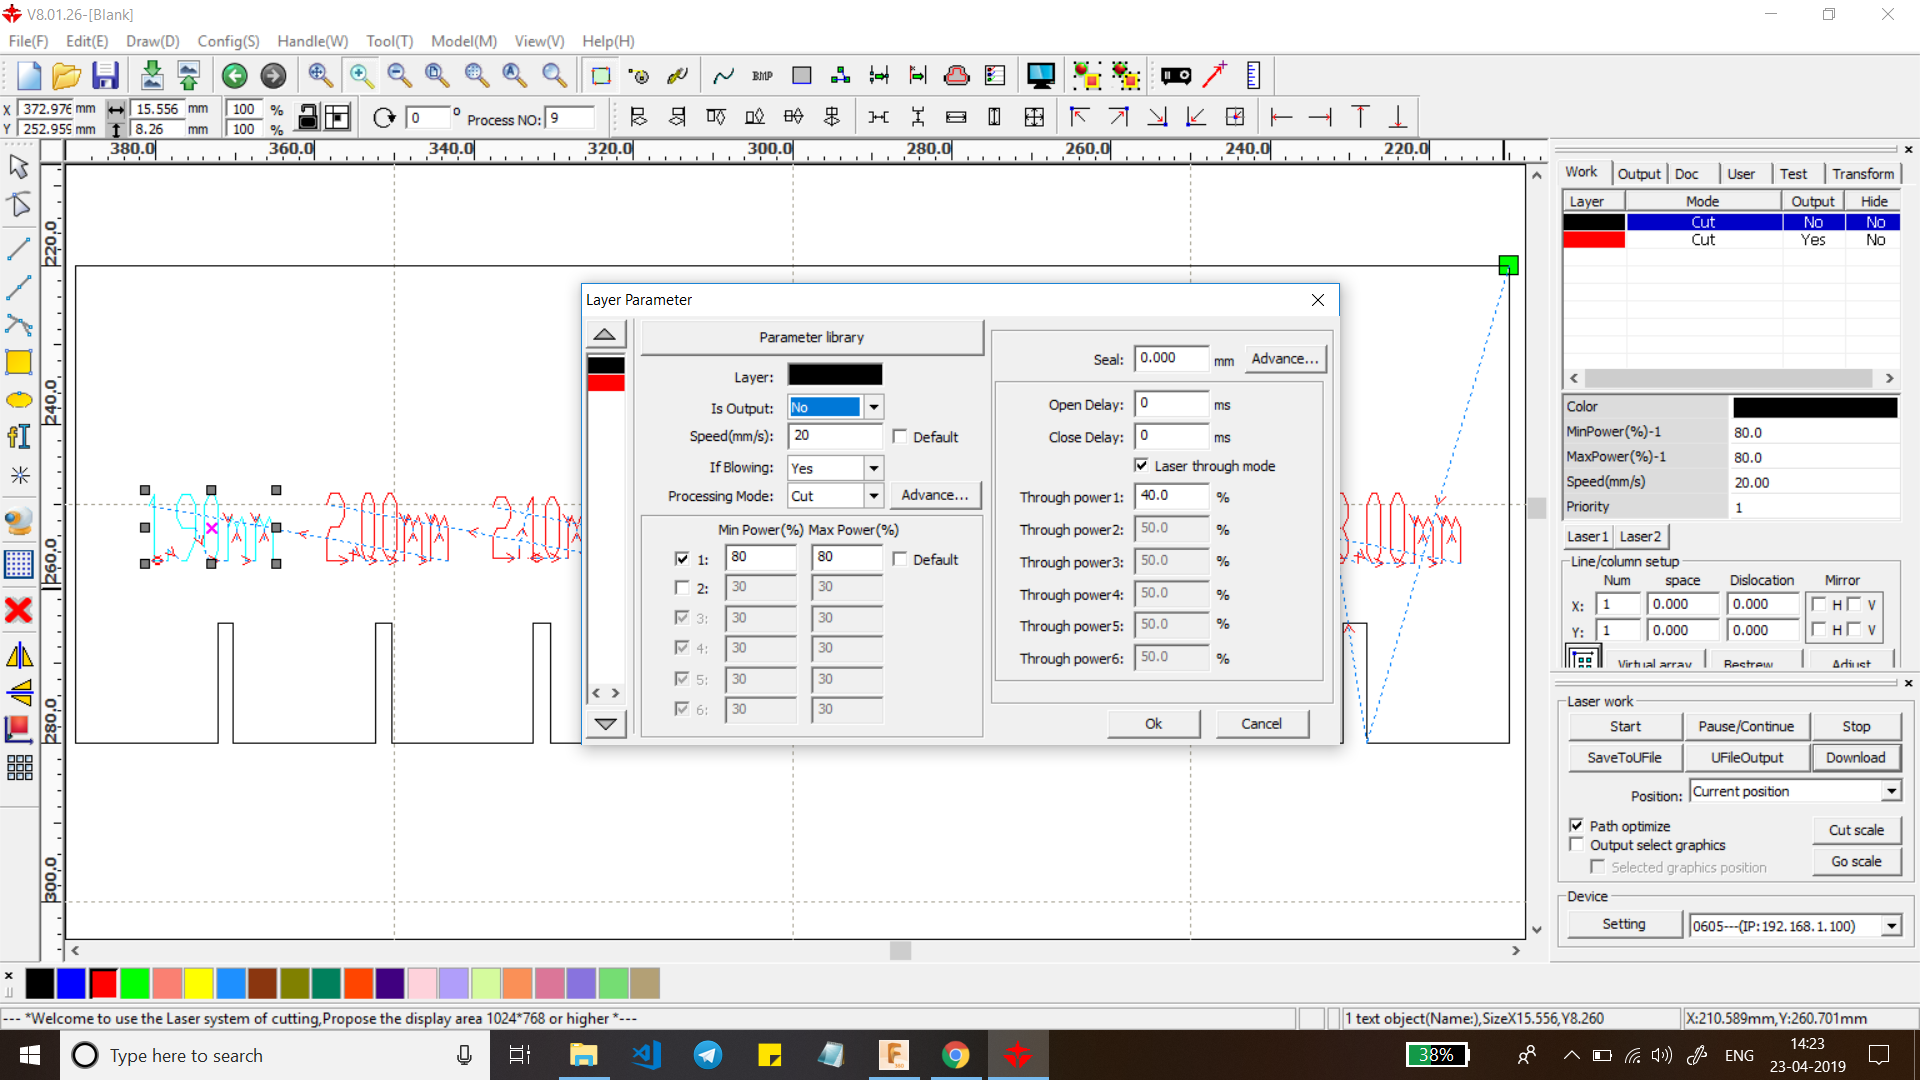The width and height of the screenshot is (1920, 1080).
Task: Click the Undo green arrow icon
Action: pyautogui.click(x=235, y=76)
